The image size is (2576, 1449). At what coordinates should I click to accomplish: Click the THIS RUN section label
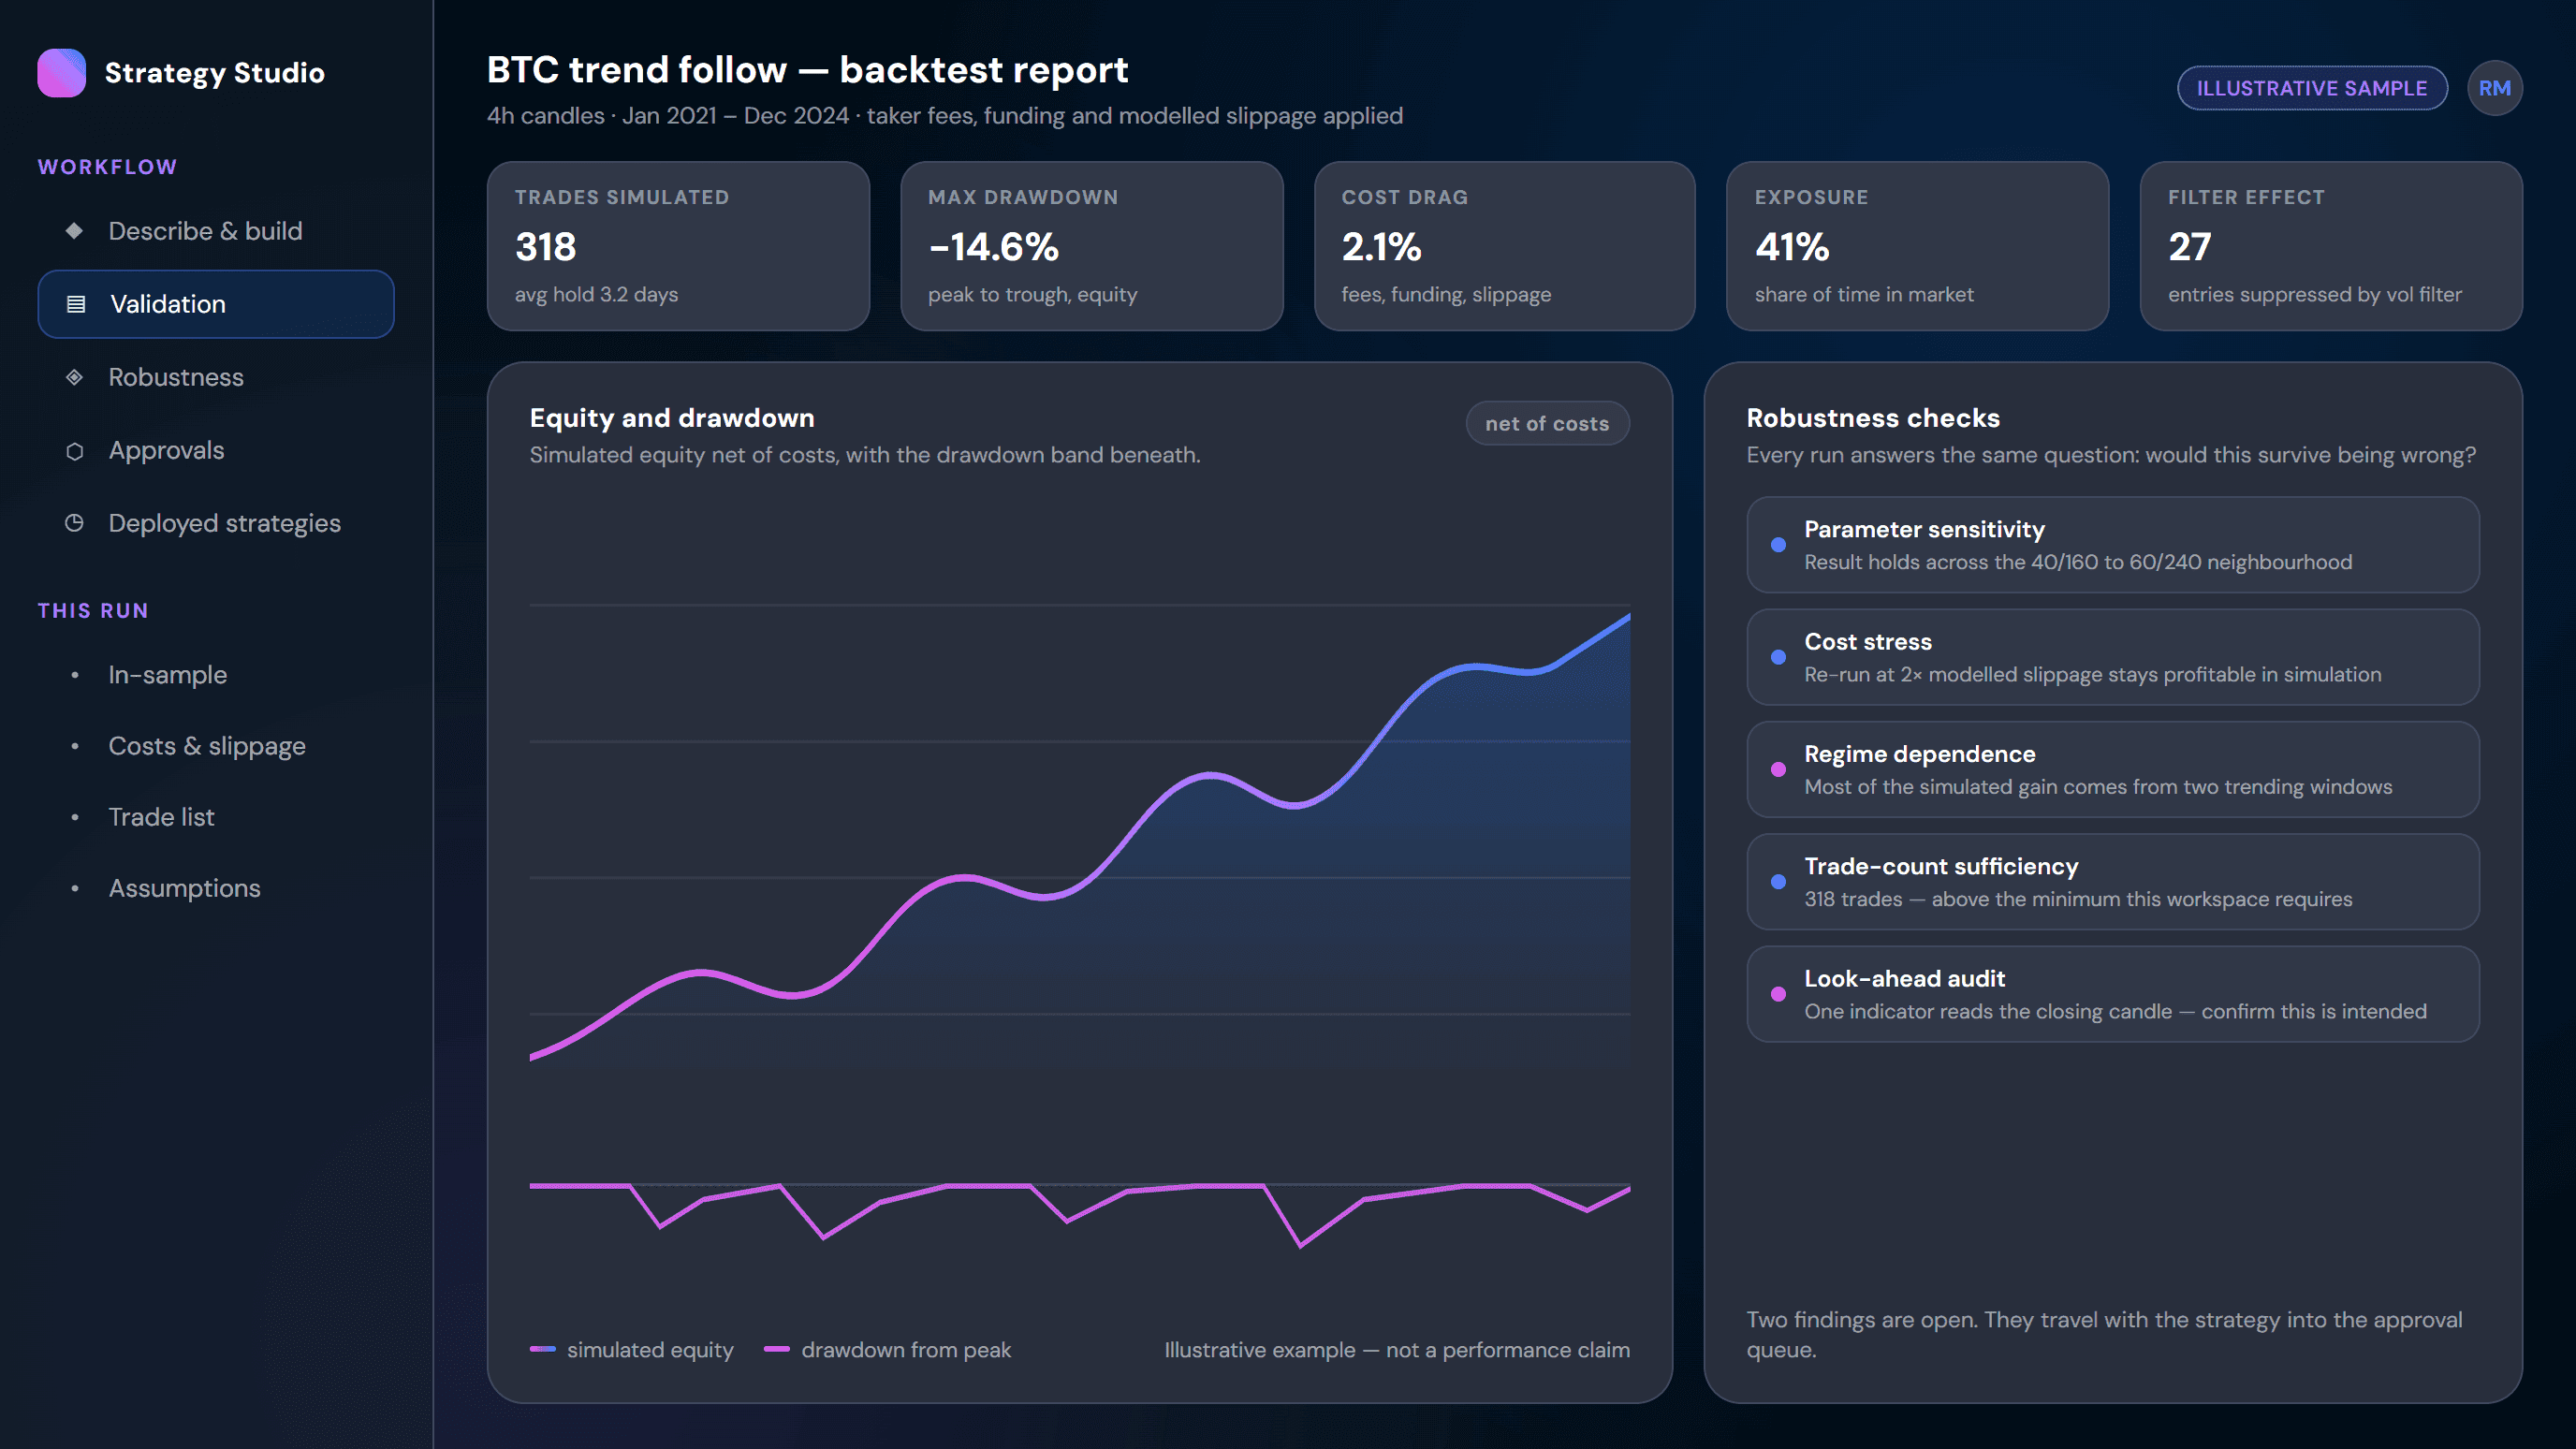coord(93,611)
